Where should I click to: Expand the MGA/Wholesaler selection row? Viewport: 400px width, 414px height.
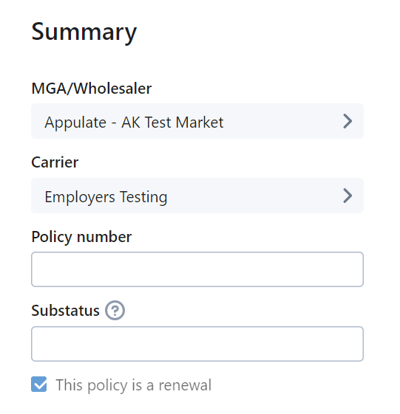point(197,121)
